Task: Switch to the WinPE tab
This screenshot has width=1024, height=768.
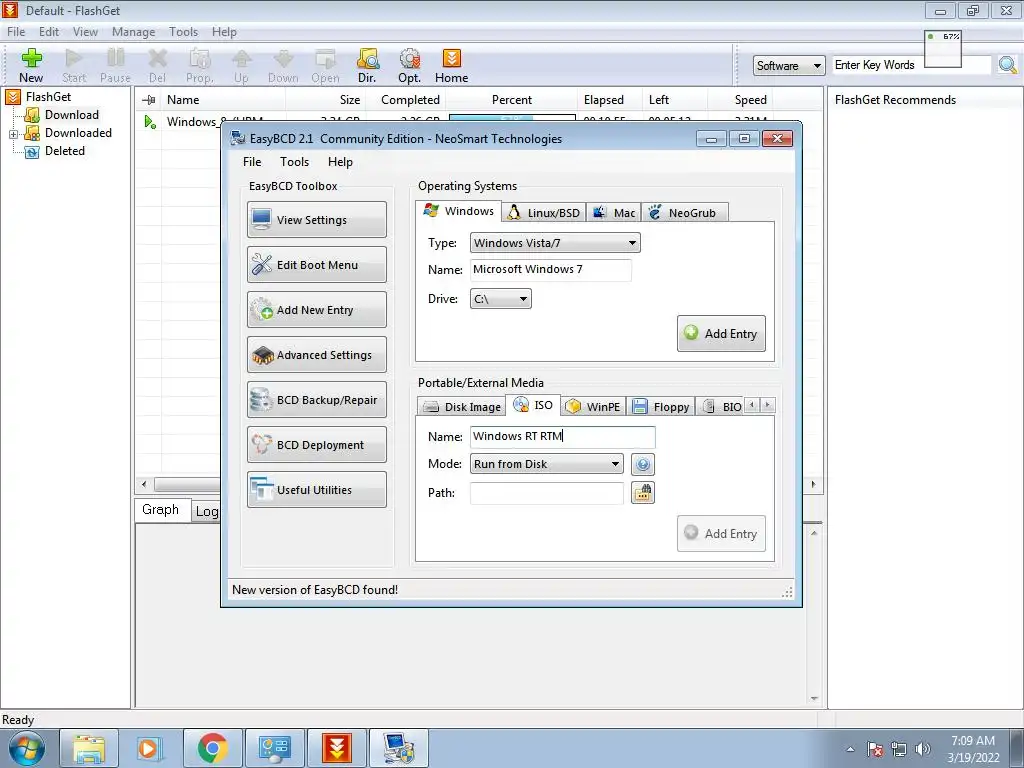Action: tap(593, 407)
